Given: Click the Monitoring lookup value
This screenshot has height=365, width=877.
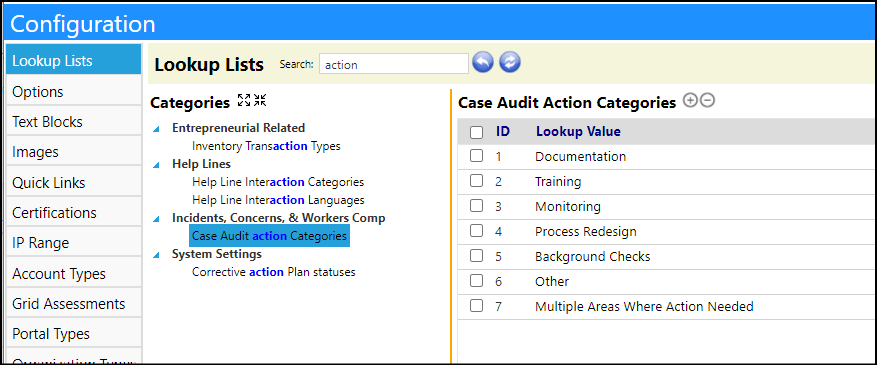Looking at the screenshot, I should [x=568, y=206].
